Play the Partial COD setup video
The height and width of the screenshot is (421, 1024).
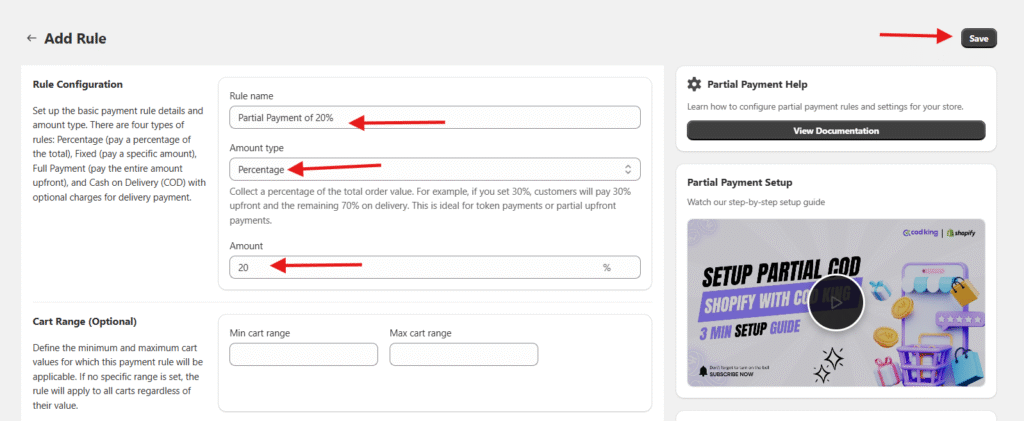point(835,301)
